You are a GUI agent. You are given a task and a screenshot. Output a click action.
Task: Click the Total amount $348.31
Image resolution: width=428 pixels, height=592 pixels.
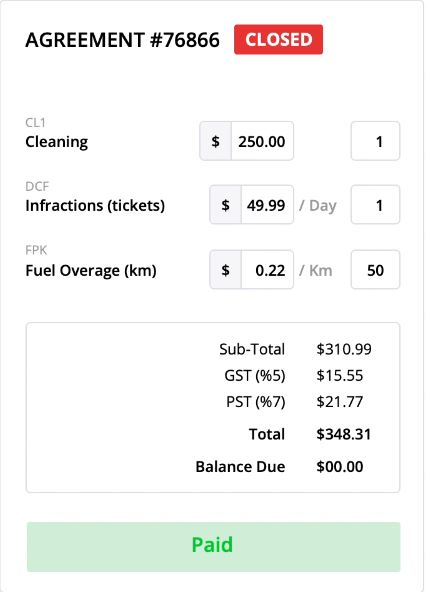click(x=344, y=434)
